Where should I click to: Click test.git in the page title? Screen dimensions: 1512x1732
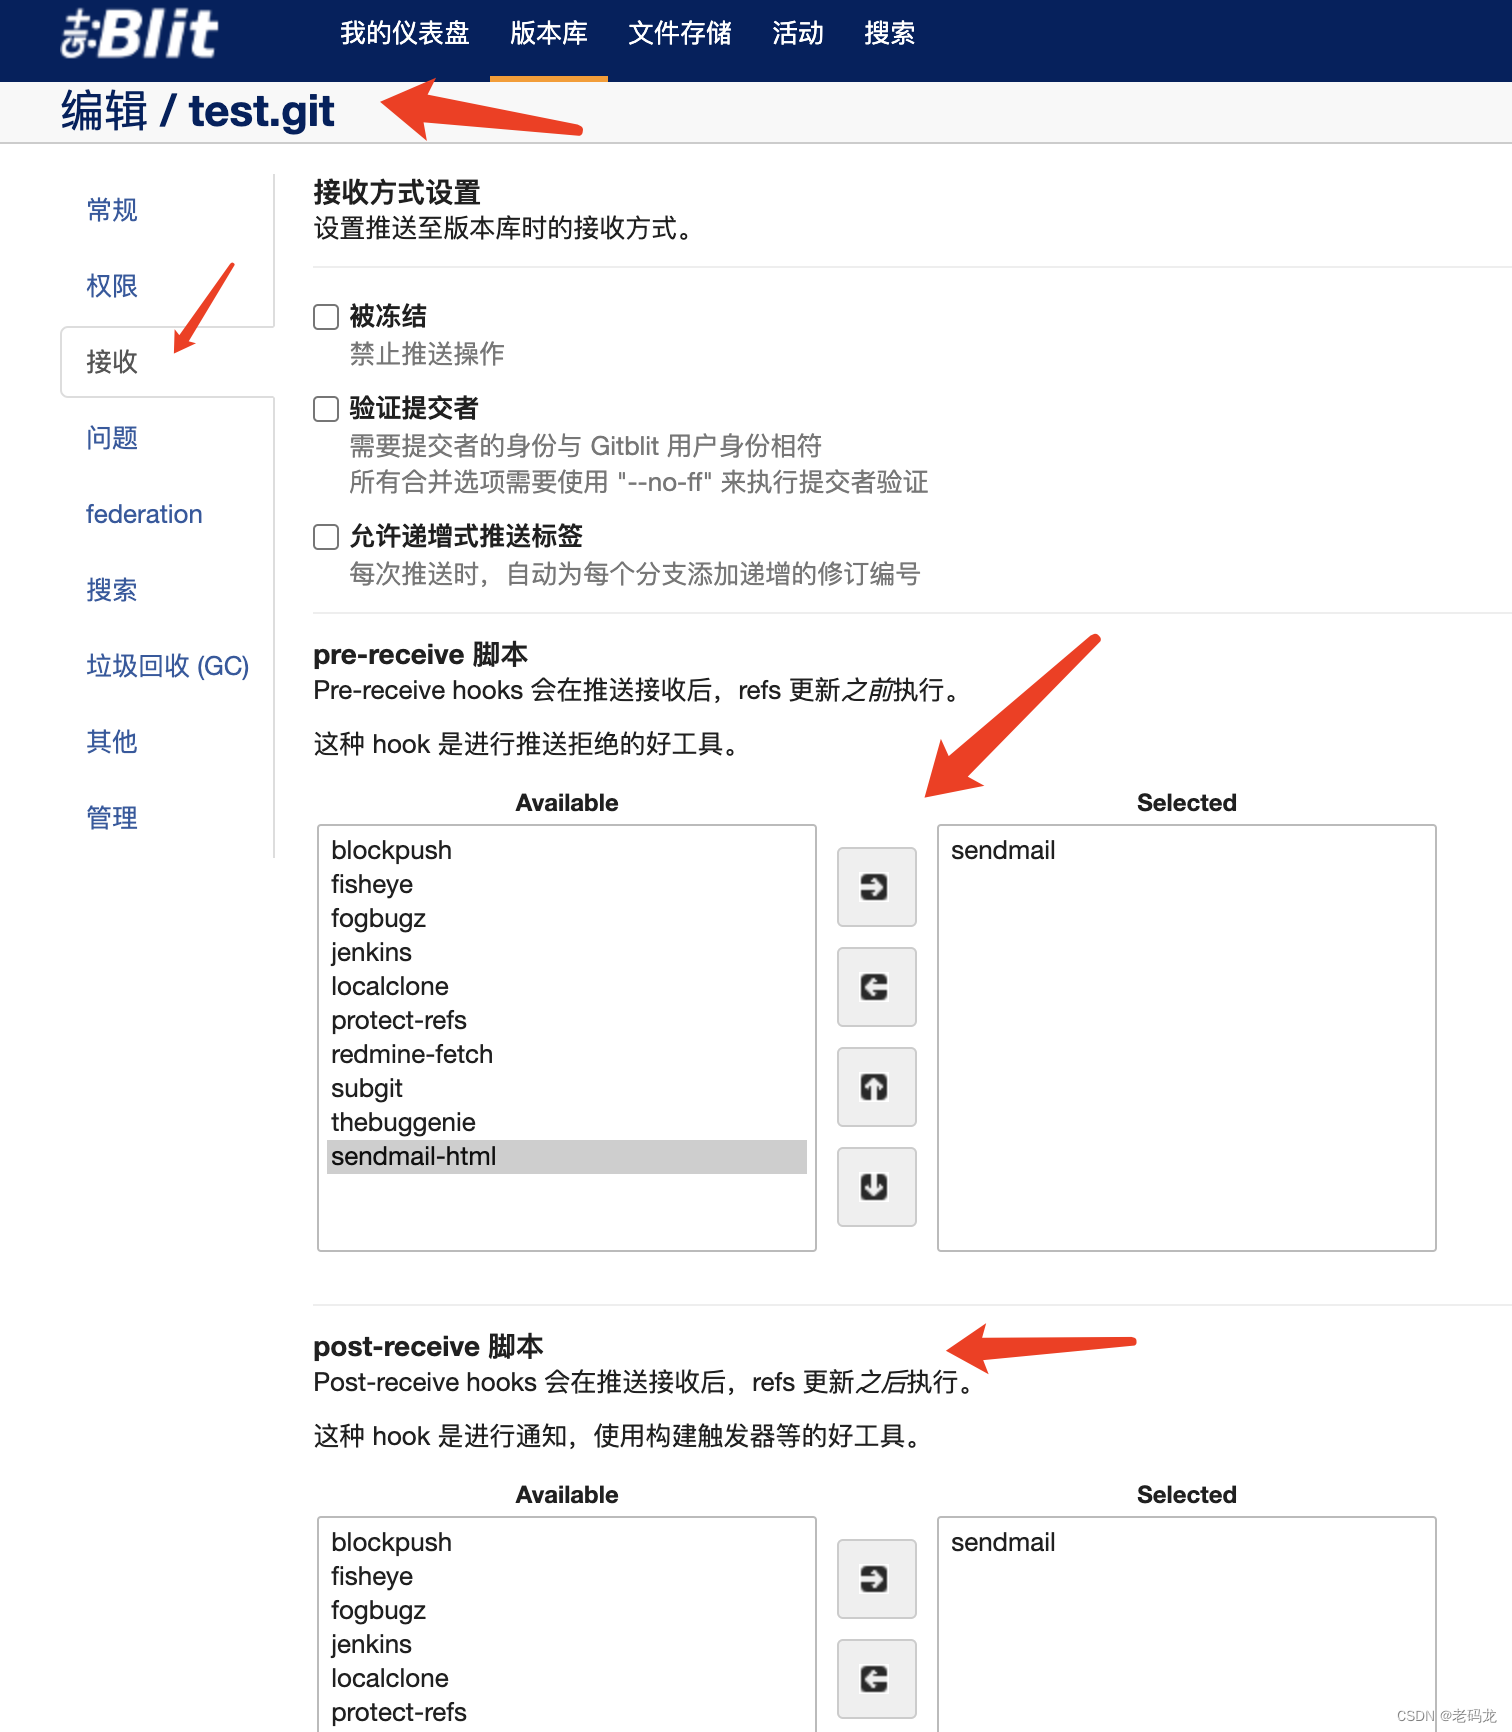[x=262, y=111]
